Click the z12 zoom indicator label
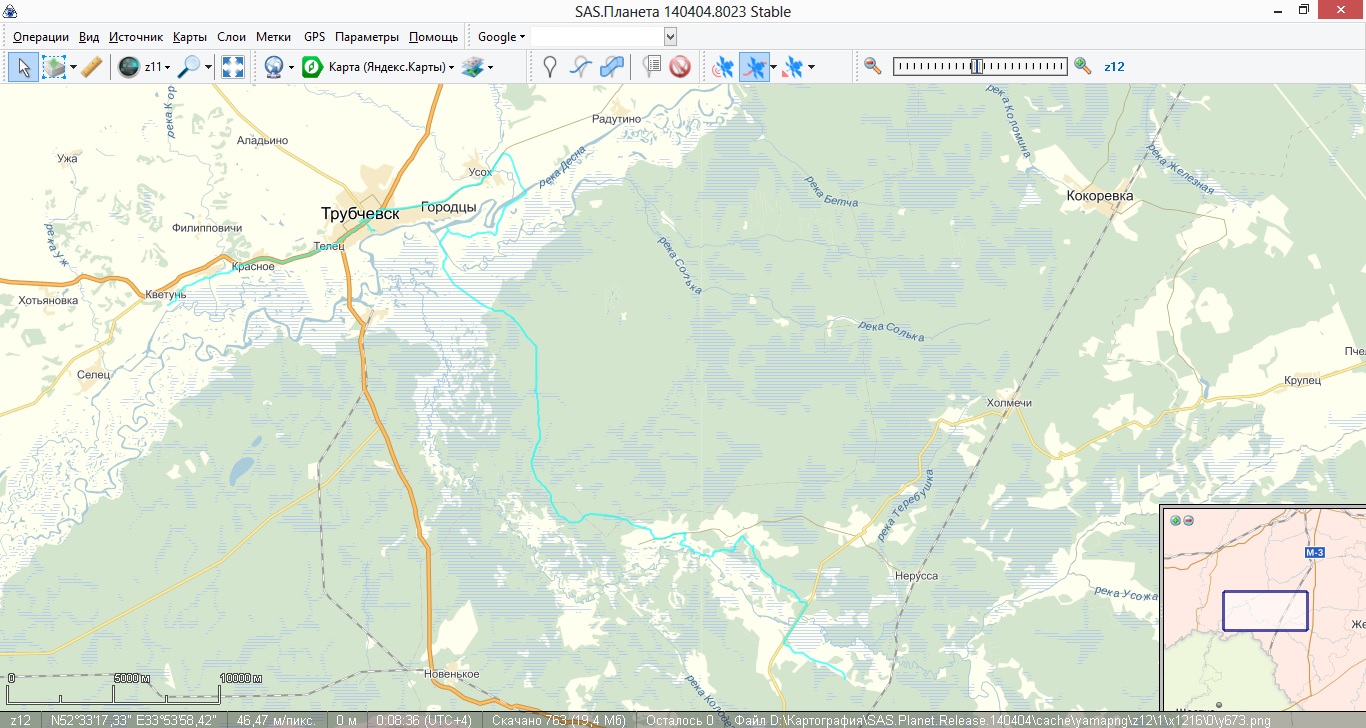1366x728 pixels. click(1114, 67)
